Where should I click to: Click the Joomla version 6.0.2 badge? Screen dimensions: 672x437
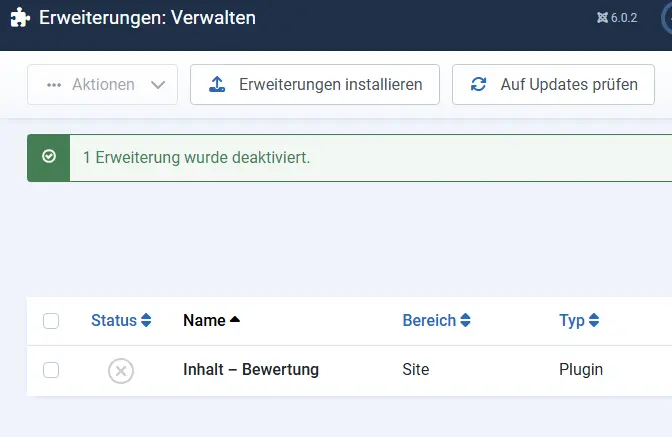click(616, 18)
